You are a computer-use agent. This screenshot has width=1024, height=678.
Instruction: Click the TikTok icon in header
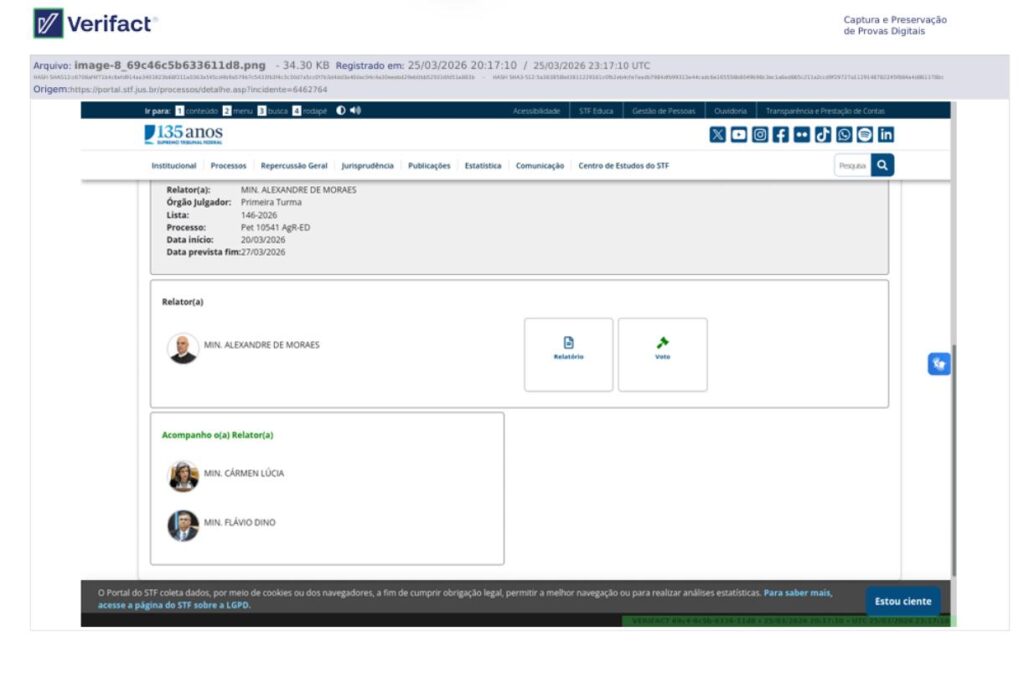pyautogui.click(x=823, y=135)
